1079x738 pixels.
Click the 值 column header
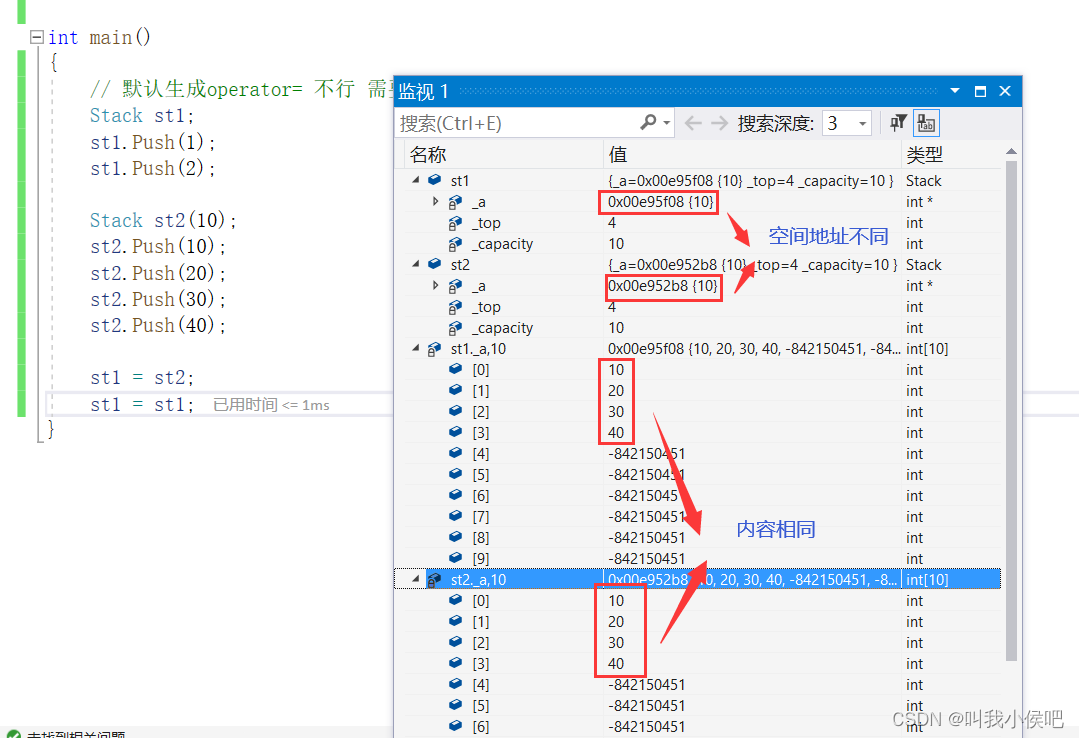click(x=618, y=155)
